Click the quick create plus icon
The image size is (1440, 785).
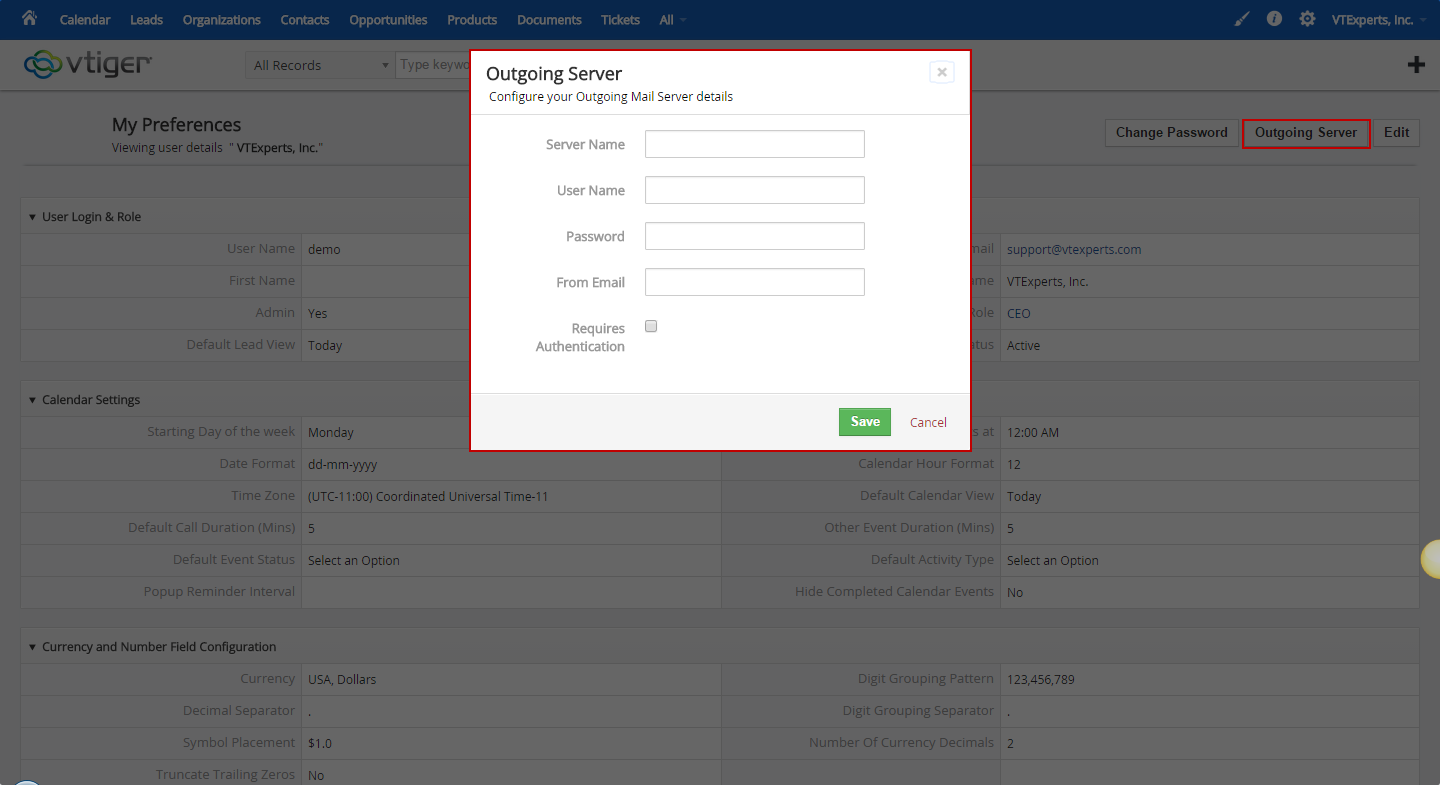[x=1416, y=65]
